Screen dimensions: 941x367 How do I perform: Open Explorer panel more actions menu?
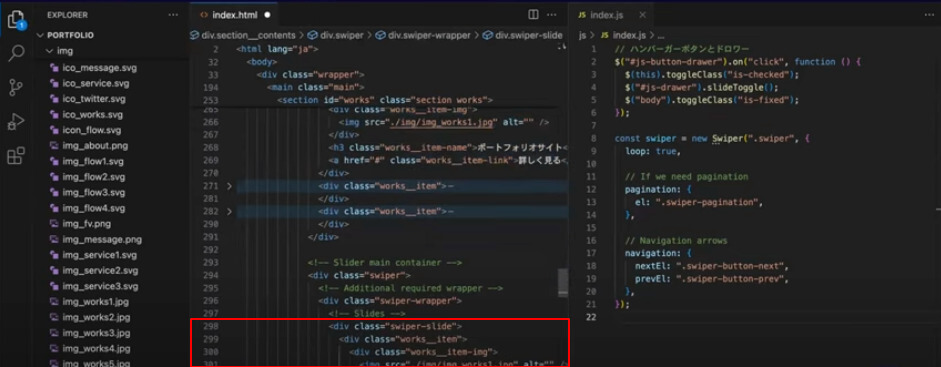[173, 15]
